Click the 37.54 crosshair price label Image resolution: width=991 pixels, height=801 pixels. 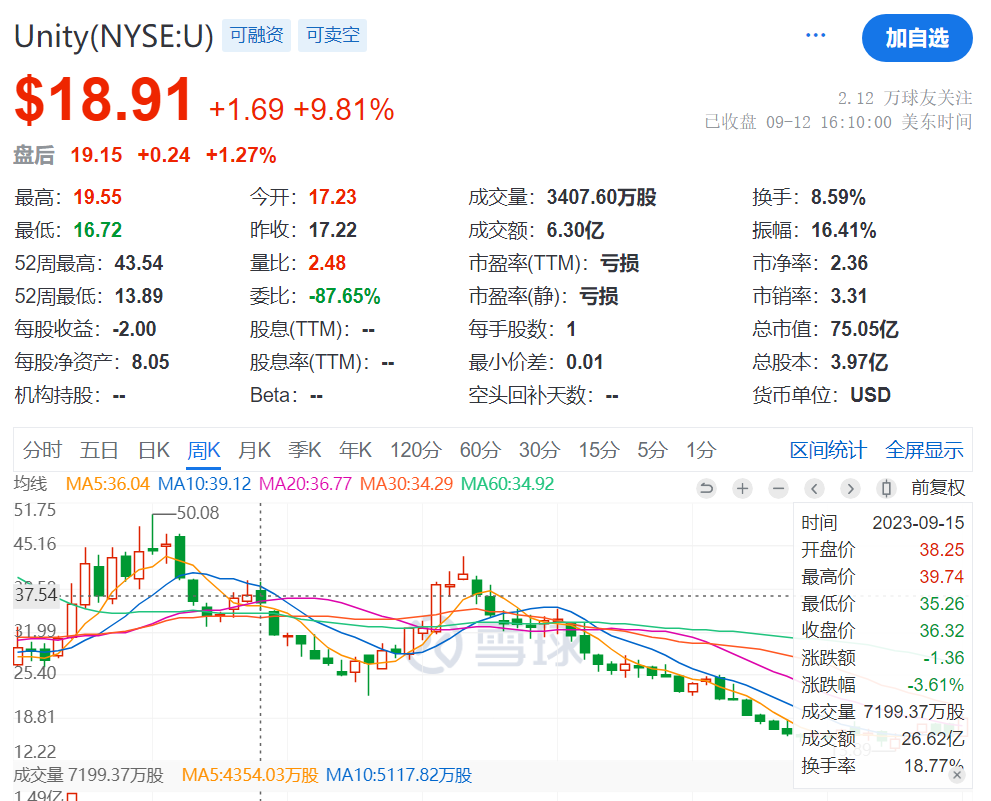click(36, 595)
